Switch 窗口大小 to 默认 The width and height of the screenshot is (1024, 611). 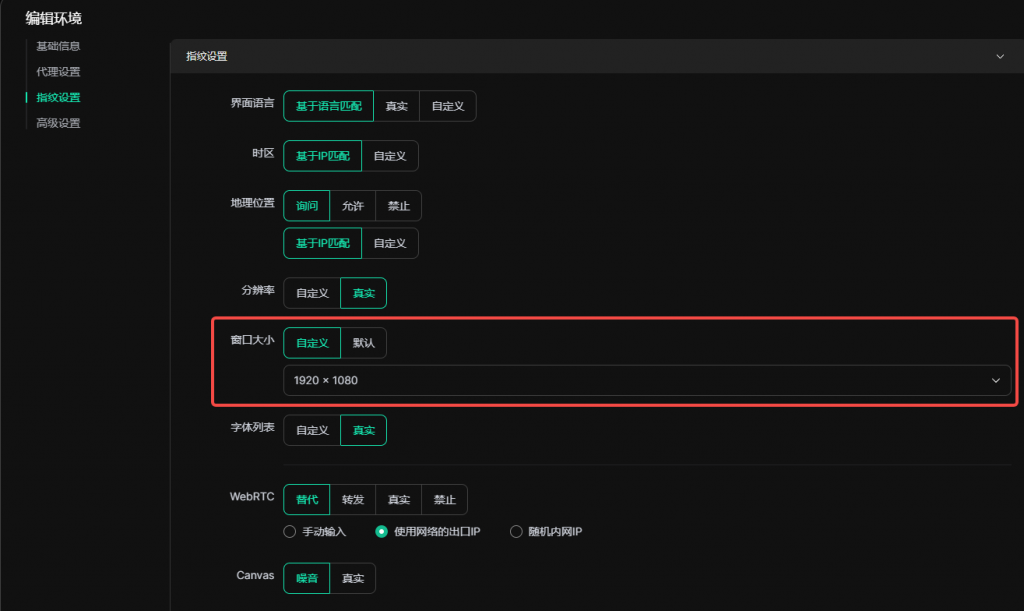(x=363, y=343)
